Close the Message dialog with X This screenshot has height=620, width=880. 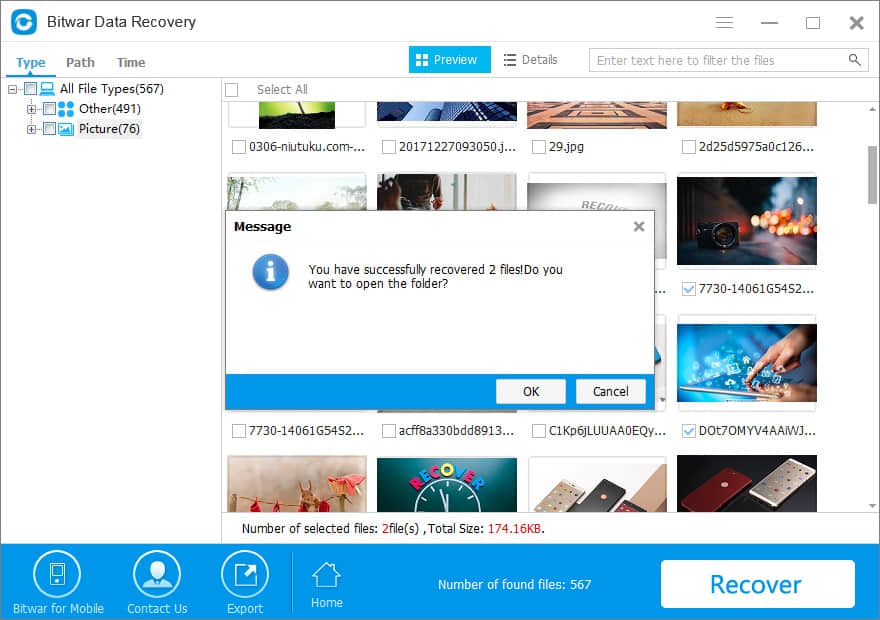click(639, 227)
